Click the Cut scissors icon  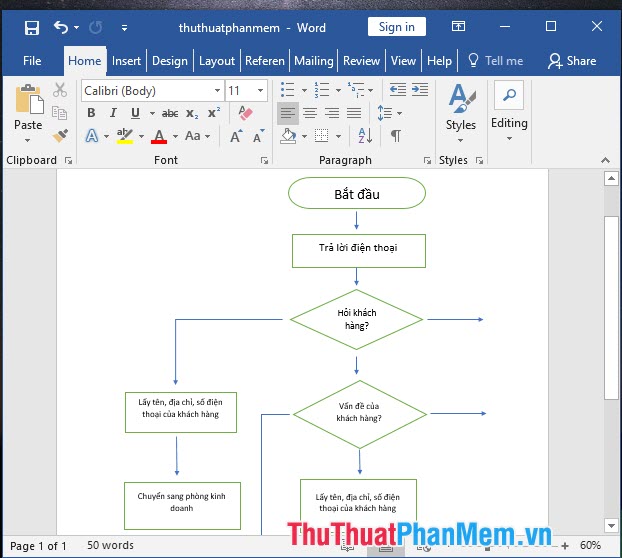60,90
